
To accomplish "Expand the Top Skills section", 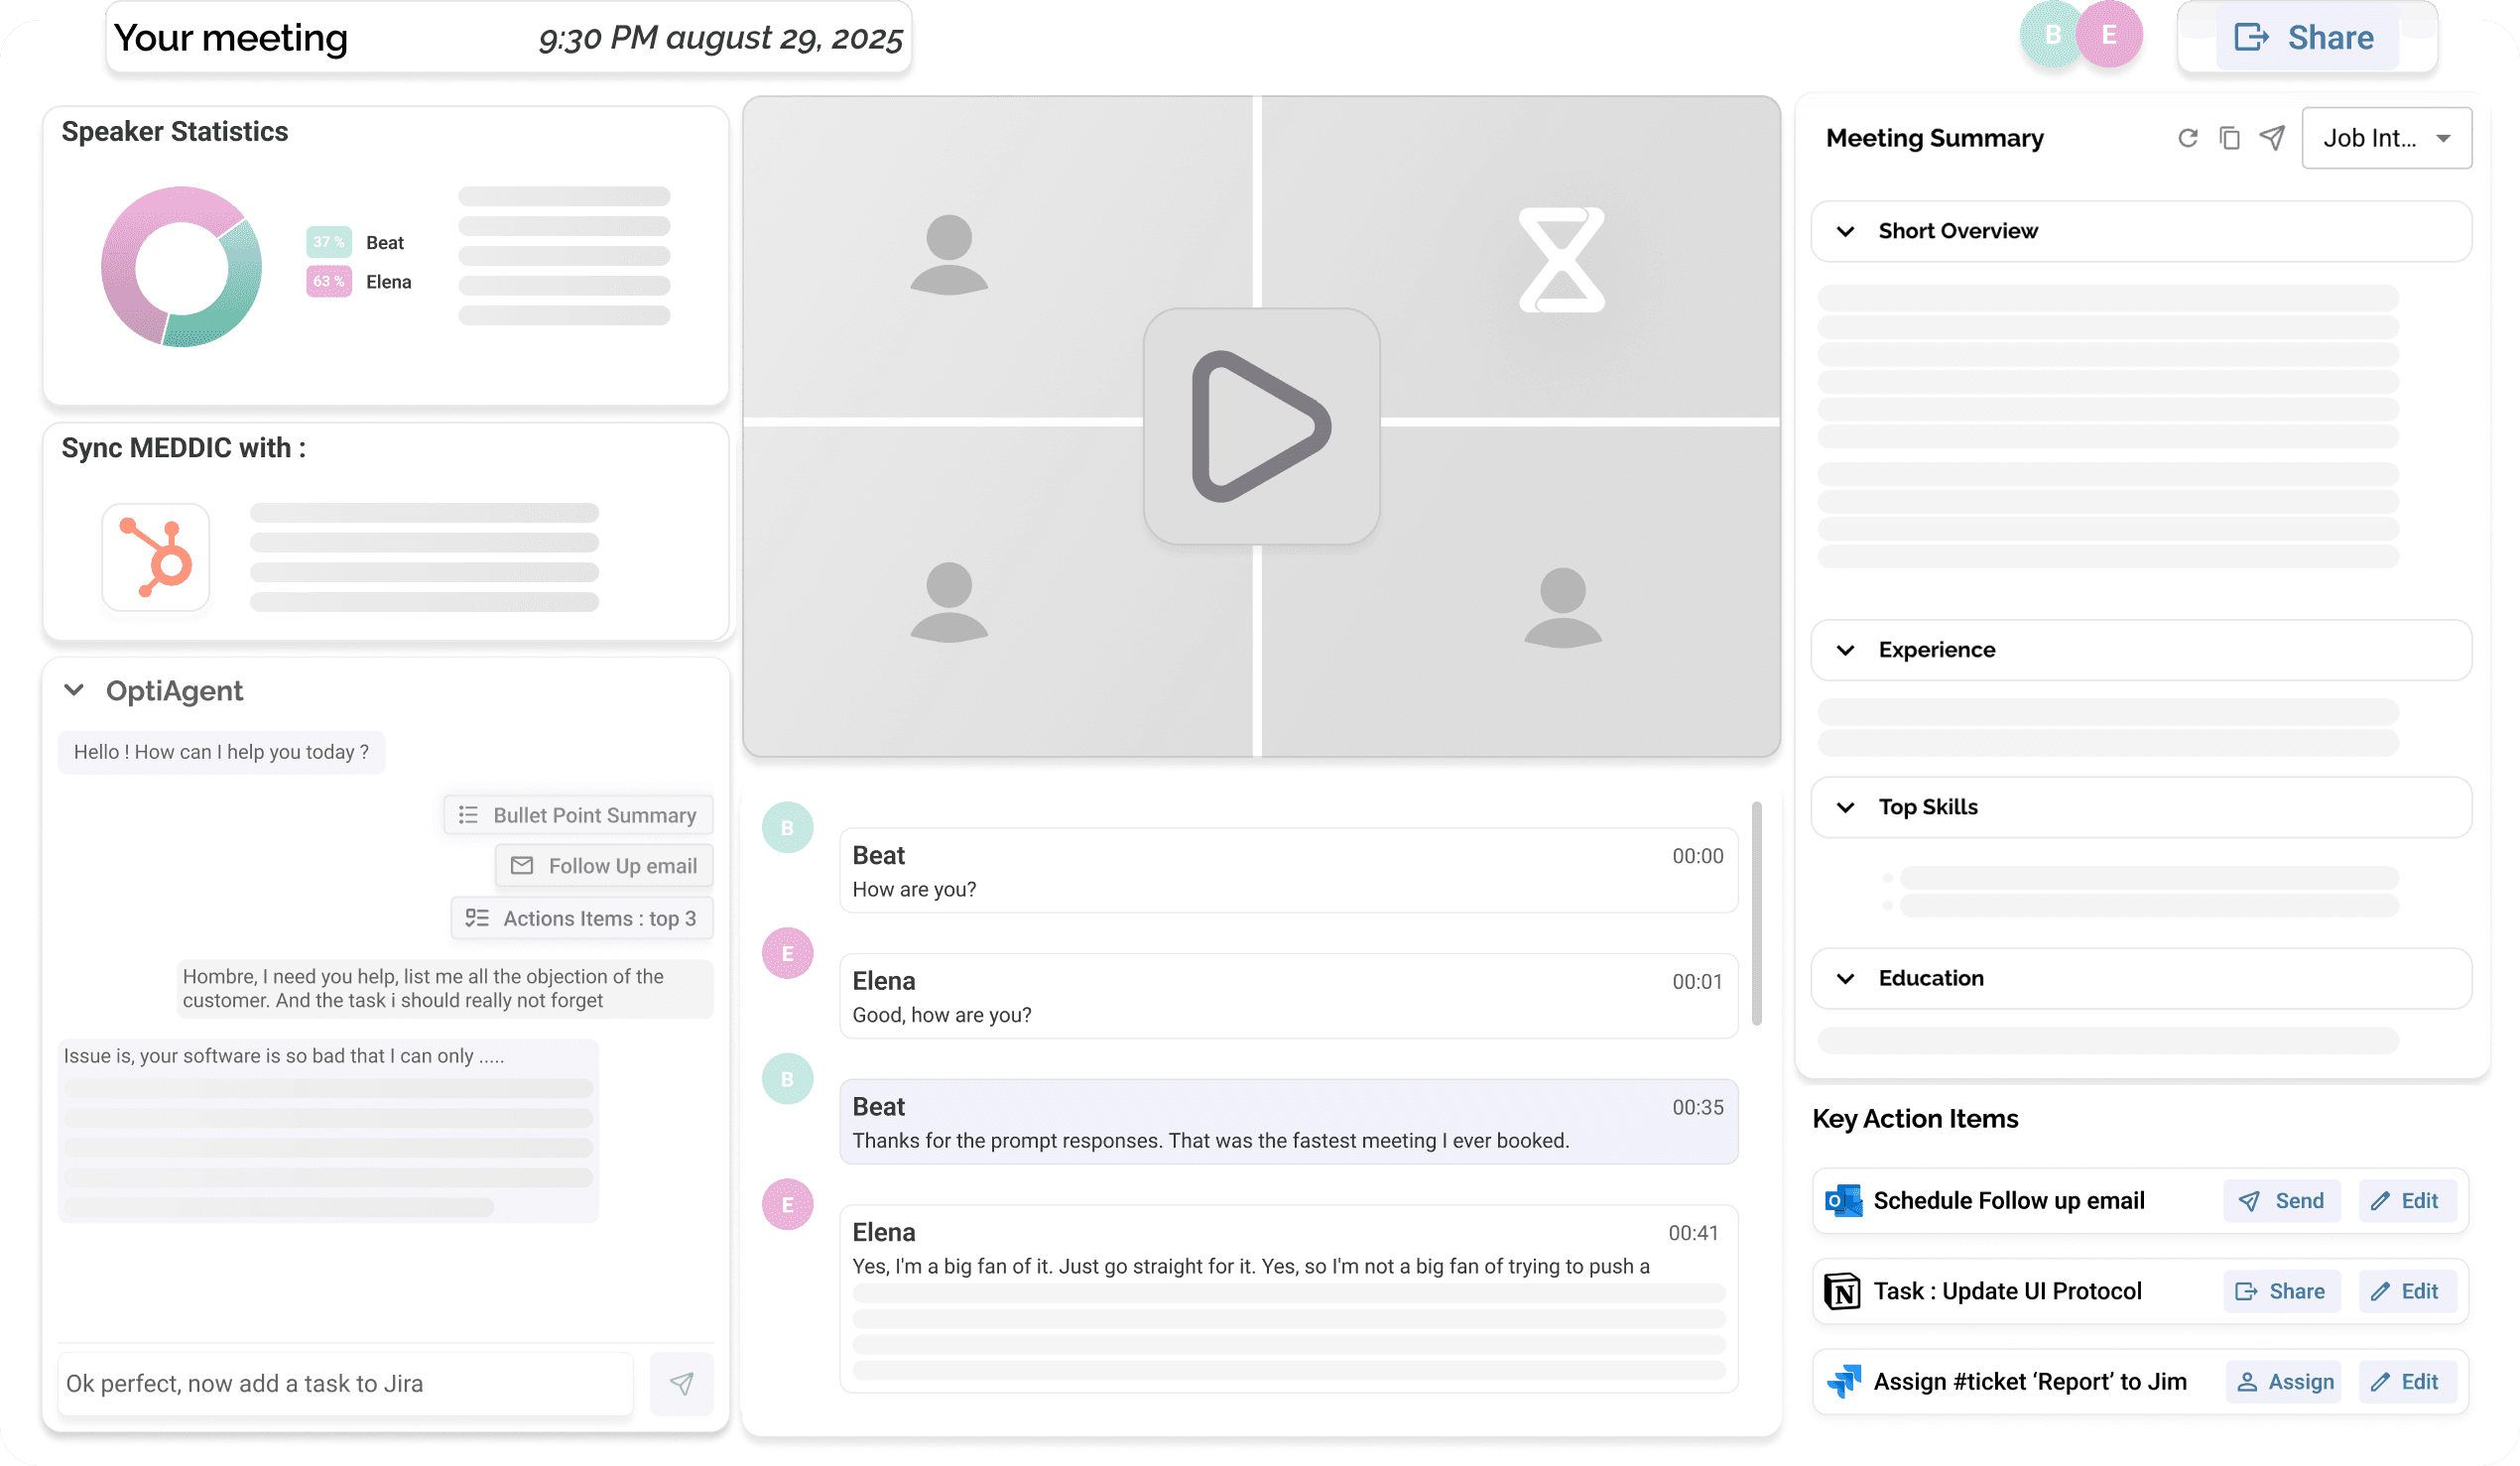I will 1845,807.
